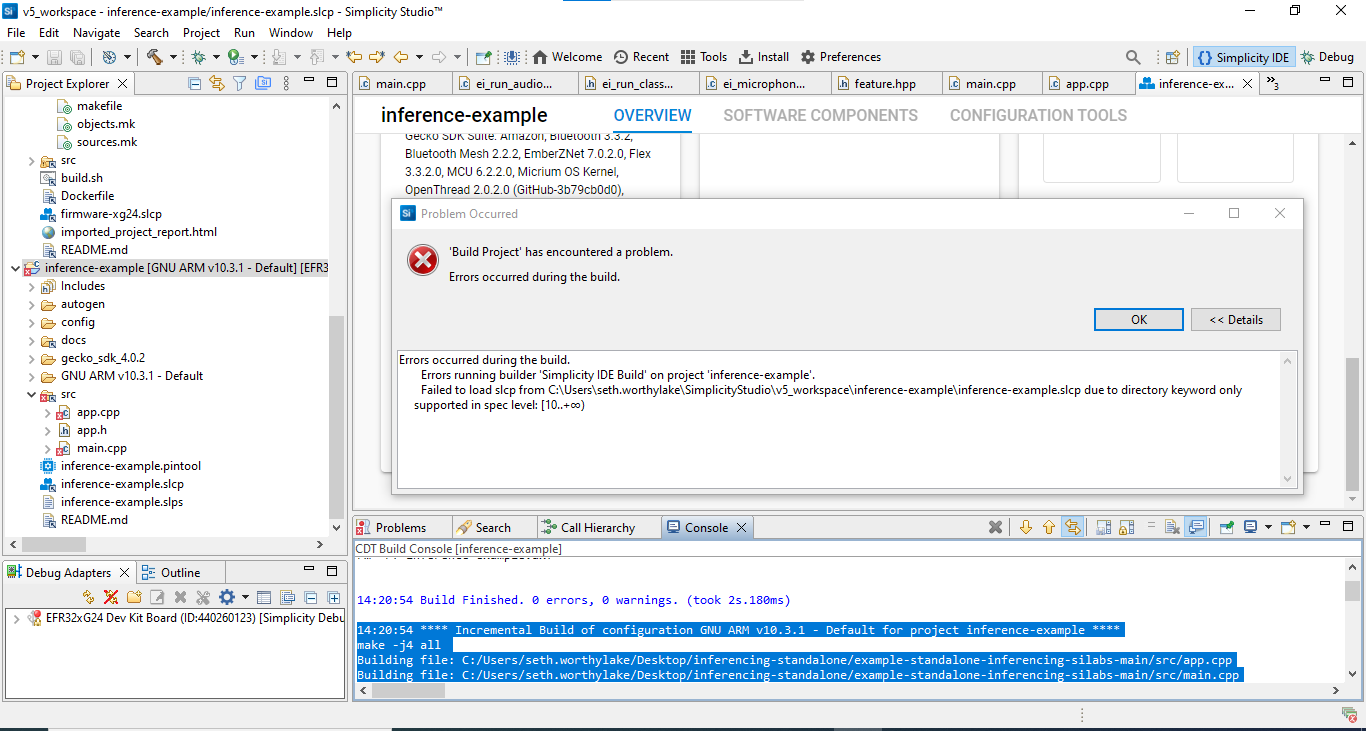The height and width of the screenshot is (731, 1366).
Task: Click the Build hammer icon
Action: pyautogui.click(x=155, y=57)
